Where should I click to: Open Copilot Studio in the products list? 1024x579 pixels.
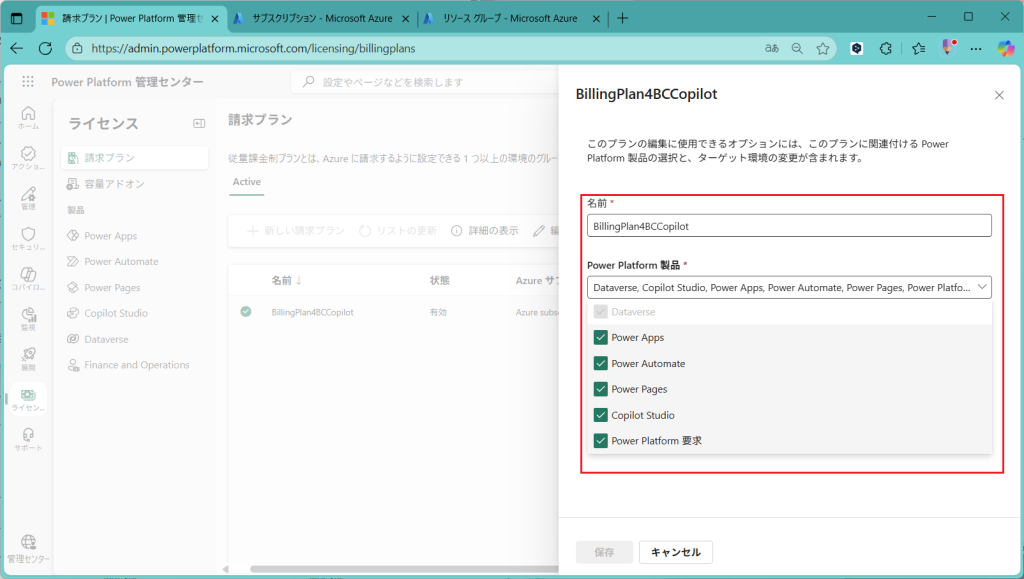[x=116, y=313]
